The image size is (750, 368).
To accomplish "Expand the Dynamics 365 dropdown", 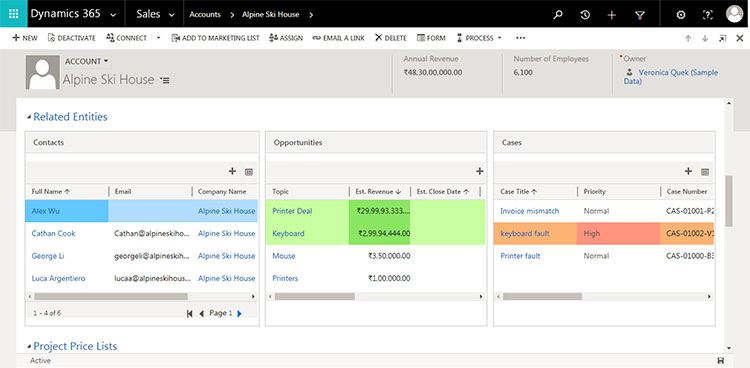I will click(x=113, y=15).
